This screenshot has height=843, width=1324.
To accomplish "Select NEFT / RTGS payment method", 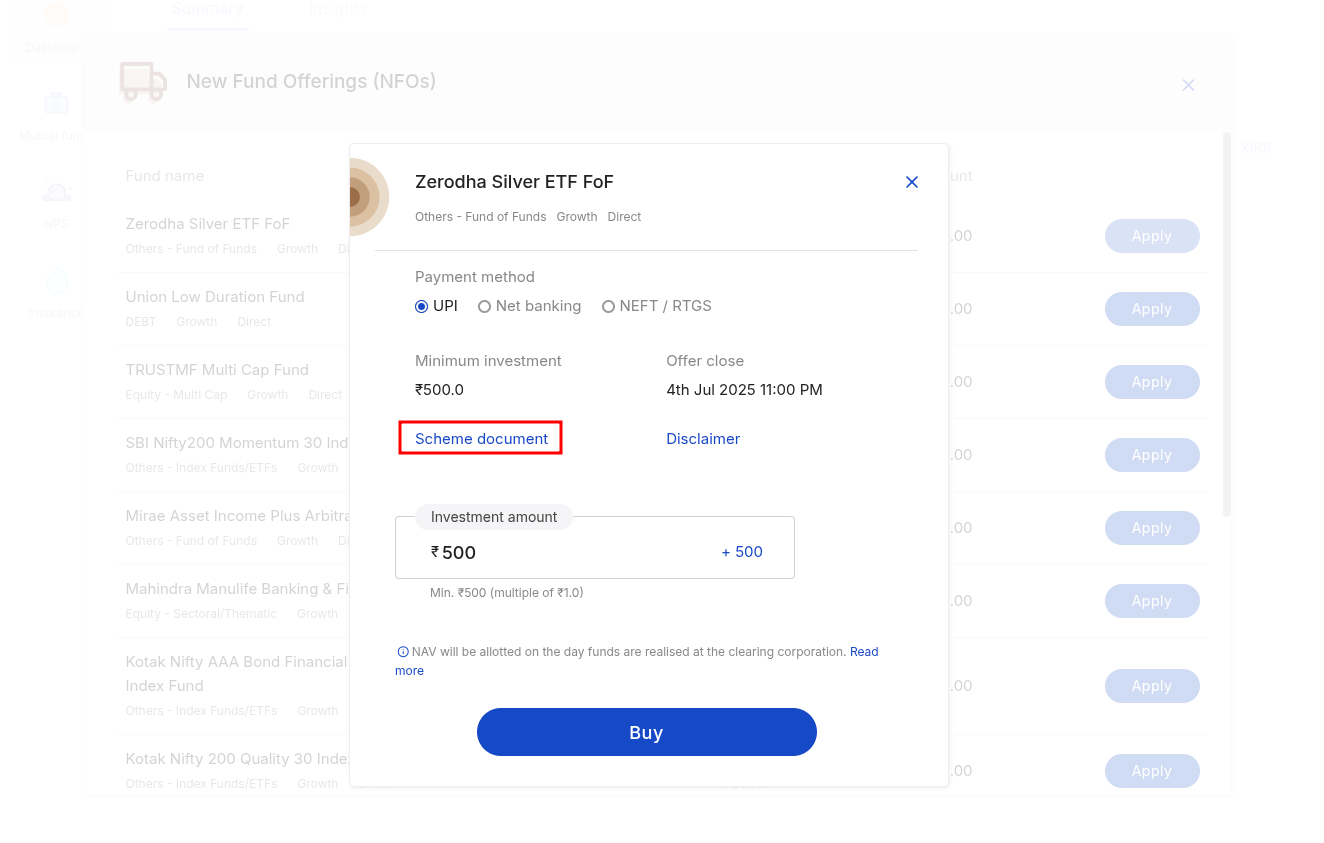I will (656, 306).
